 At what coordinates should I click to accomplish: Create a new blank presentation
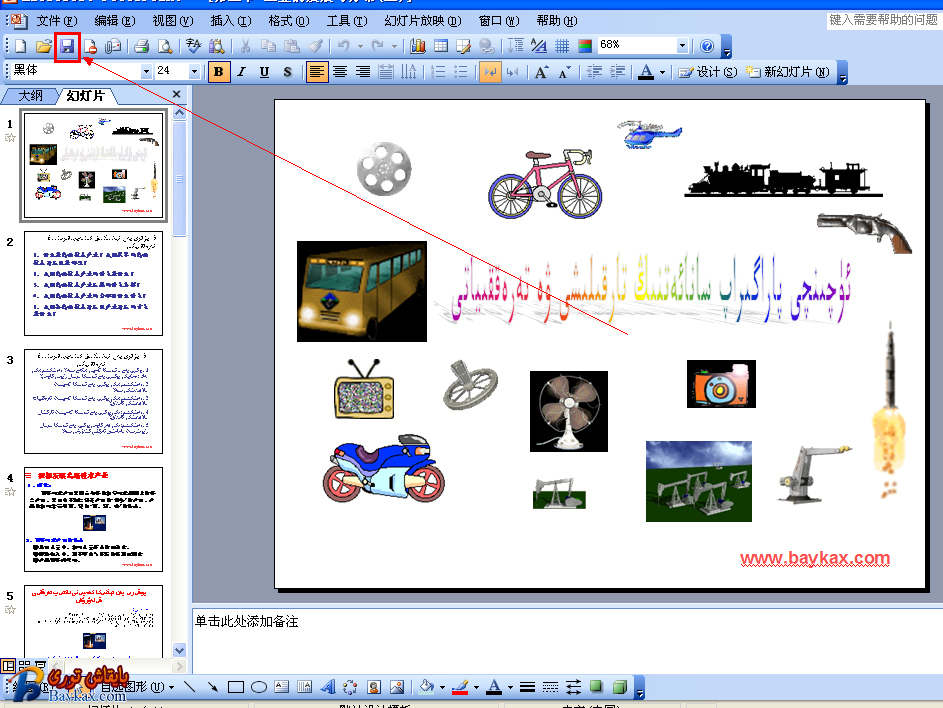(20, 46)
